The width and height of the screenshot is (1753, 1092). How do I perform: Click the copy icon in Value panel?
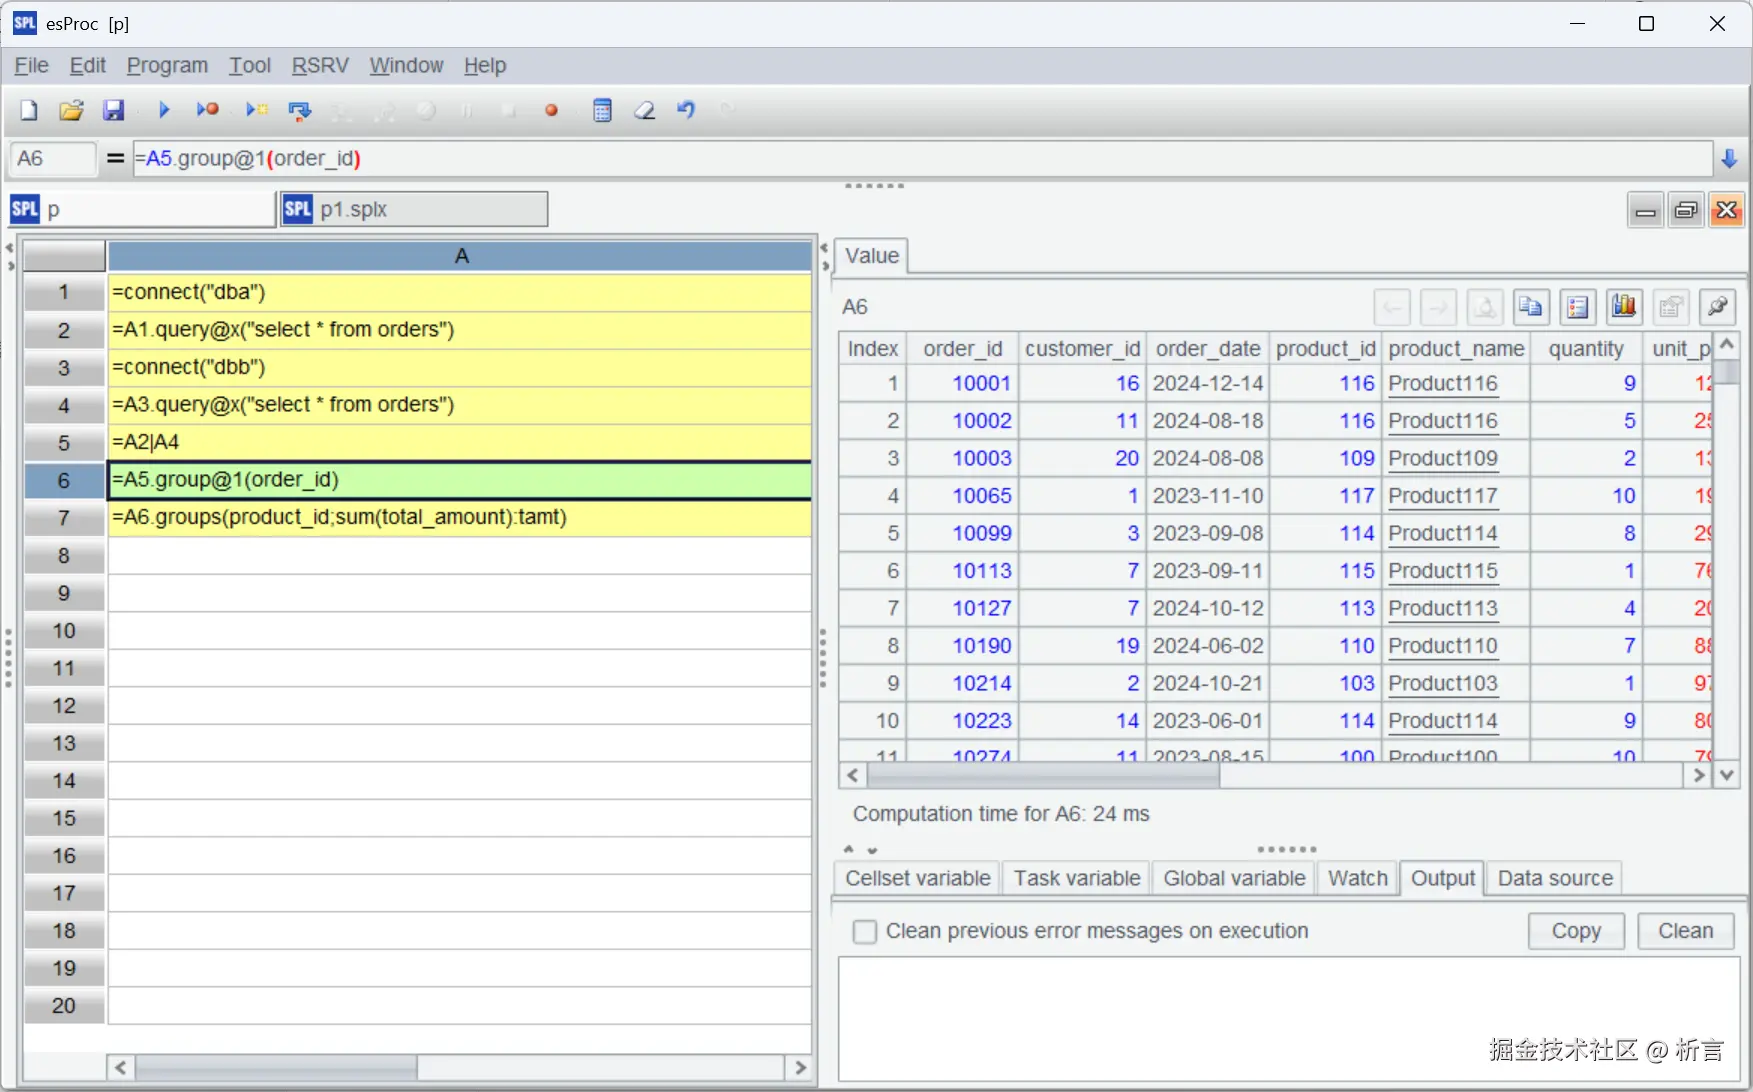1530,307
